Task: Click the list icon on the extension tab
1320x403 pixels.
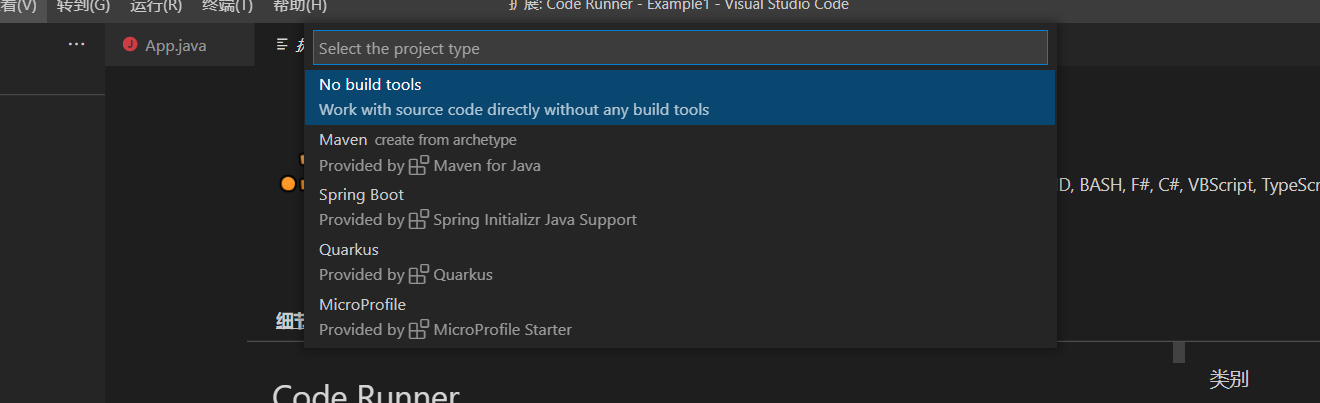Action: point(283,45)
